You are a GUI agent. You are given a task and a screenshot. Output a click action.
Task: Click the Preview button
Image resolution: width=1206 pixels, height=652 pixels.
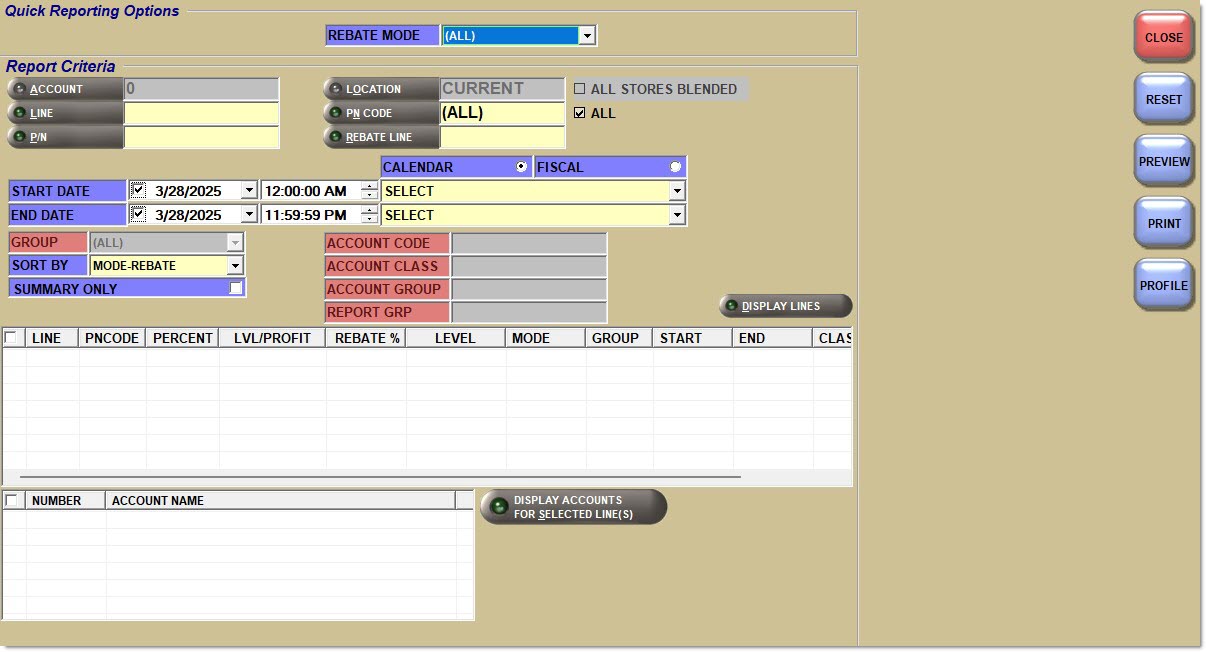click(1164, 162)
